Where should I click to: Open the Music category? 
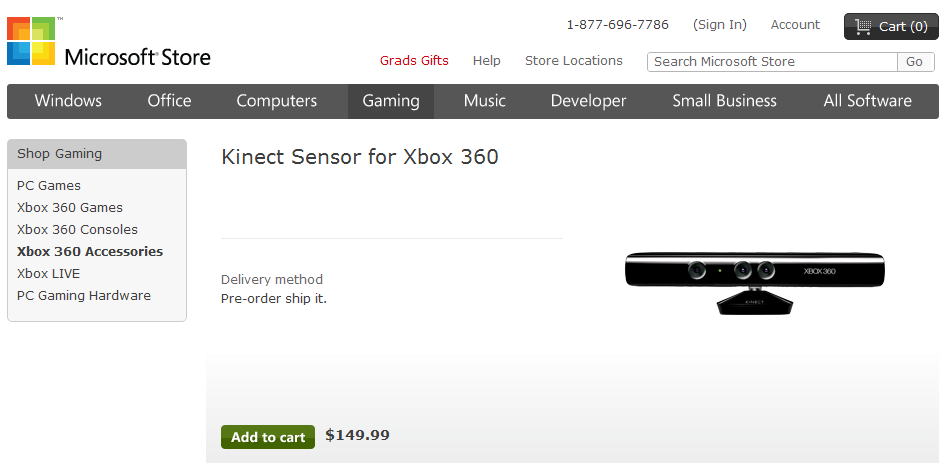484,101
